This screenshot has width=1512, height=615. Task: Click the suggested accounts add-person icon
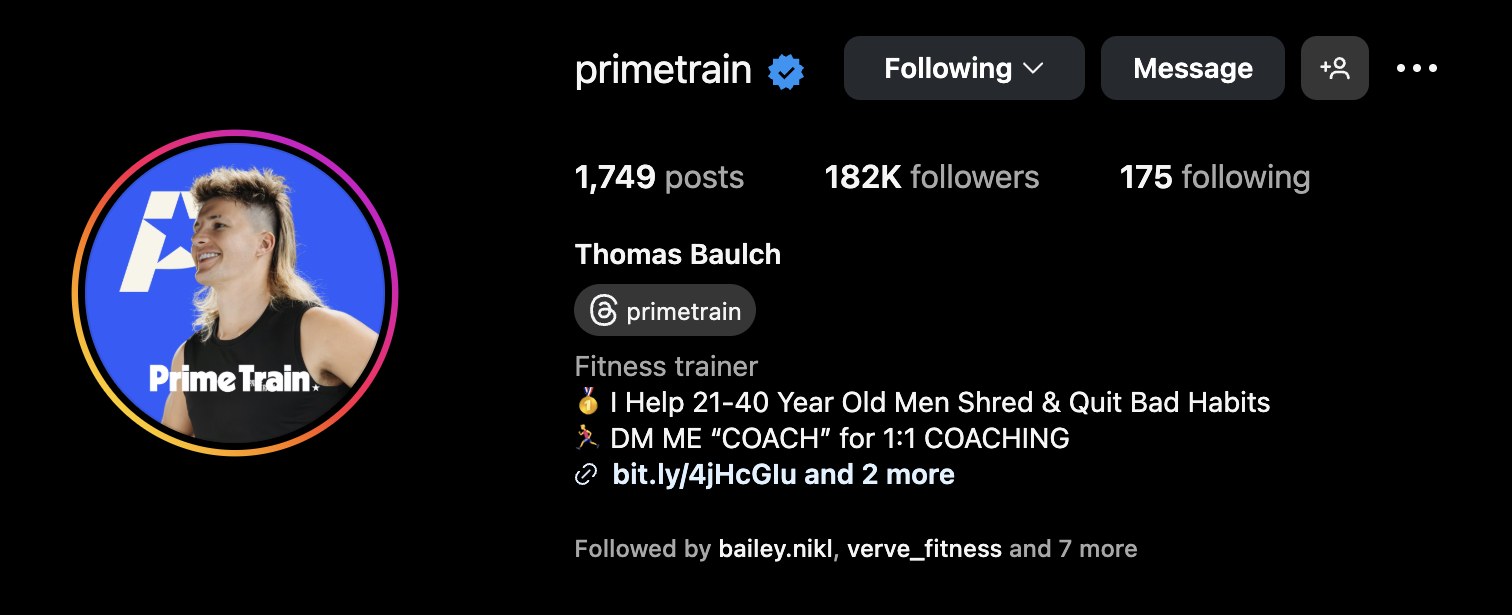[1334, 68]
